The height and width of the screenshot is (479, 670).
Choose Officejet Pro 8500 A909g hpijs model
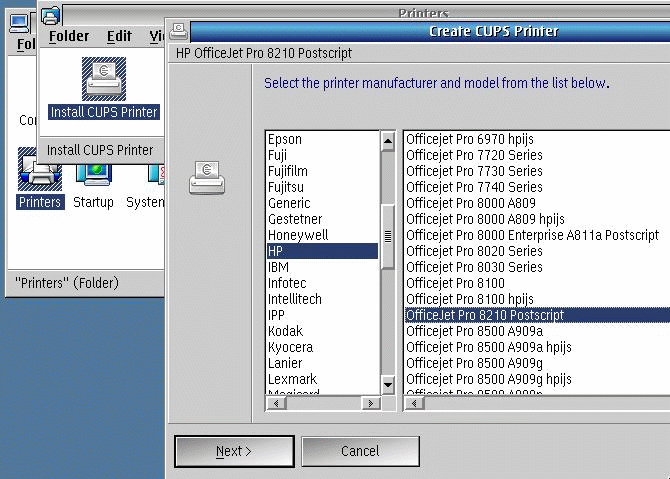point(537,379)
